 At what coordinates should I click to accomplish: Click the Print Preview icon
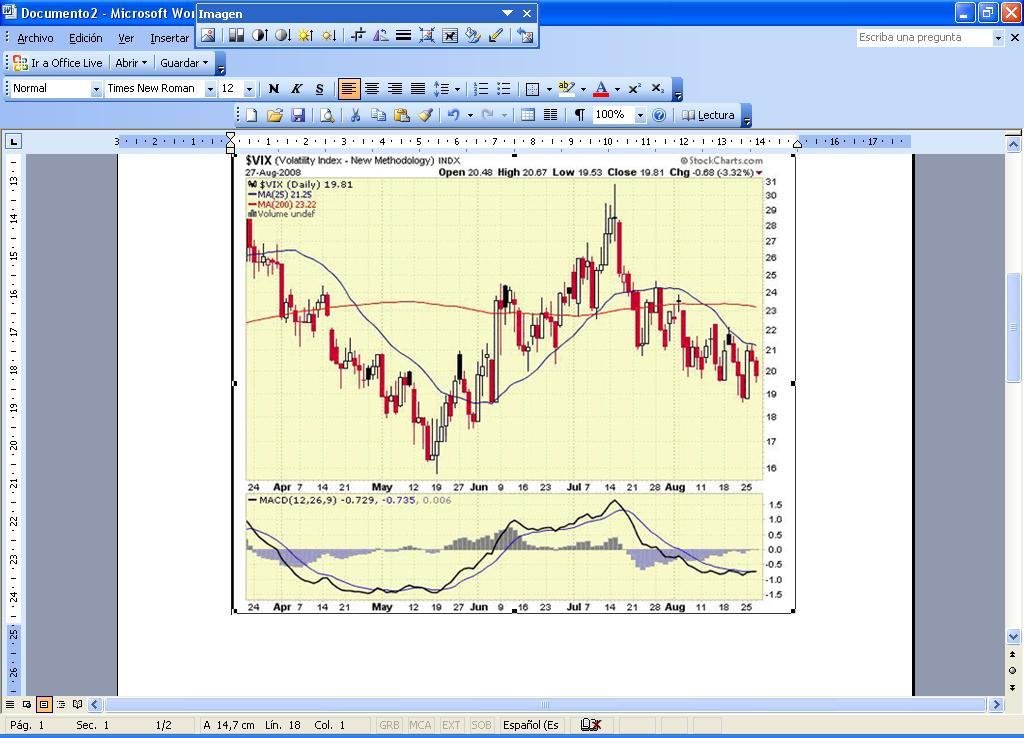pos(326,115)
